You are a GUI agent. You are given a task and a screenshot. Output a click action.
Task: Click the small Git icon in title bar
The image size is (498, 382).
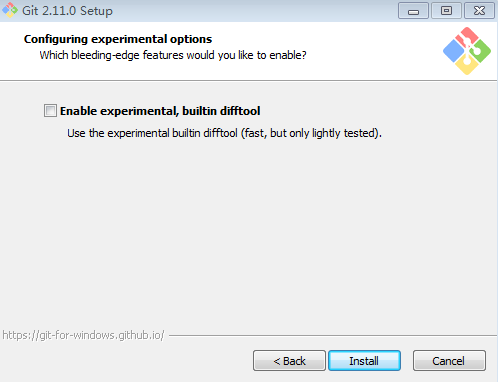coord(10,10)
